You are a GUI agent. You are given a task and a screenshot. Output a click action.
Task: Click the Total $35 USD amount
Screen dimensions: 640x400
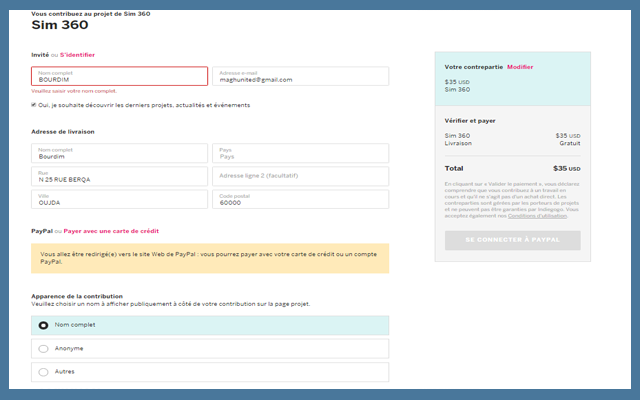tap(567, 169)
